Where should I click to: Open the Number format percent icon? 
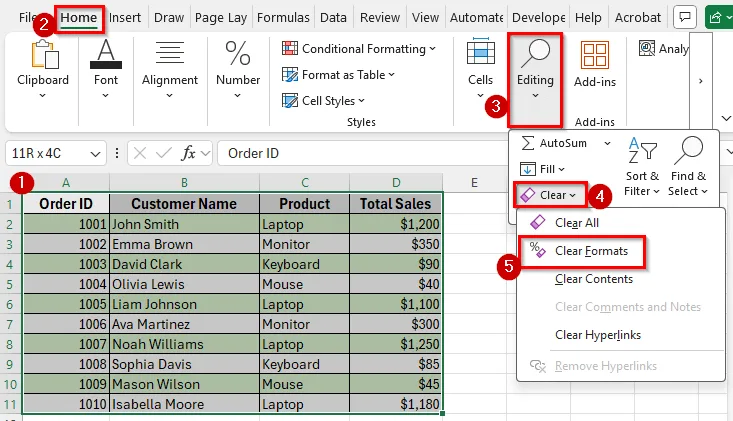(x=238, y=53)
